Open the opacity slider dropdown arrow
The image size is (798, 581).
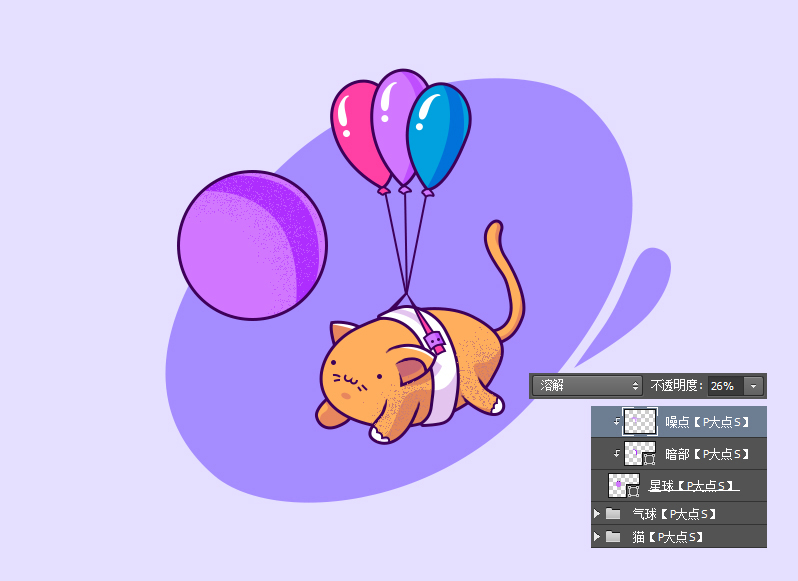[753, 386]
